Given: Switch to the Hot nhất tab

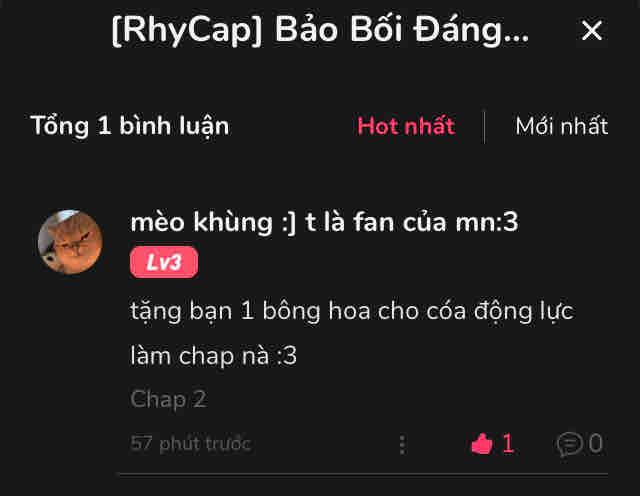Looking at the screenshot, I should (x=406, y=126).
